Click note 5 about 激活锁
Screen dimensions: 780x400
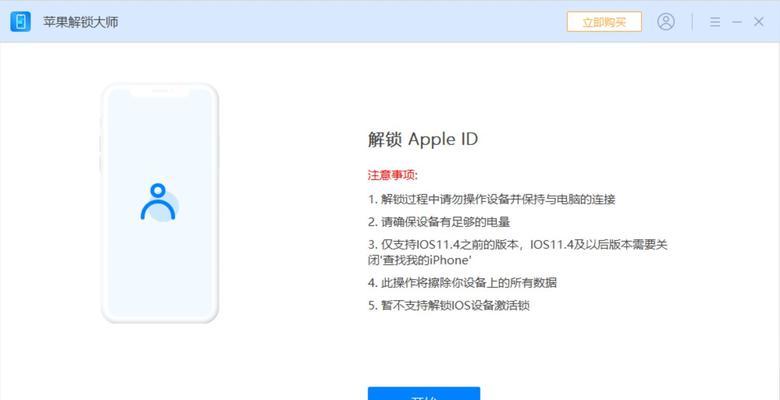[449, 305]
